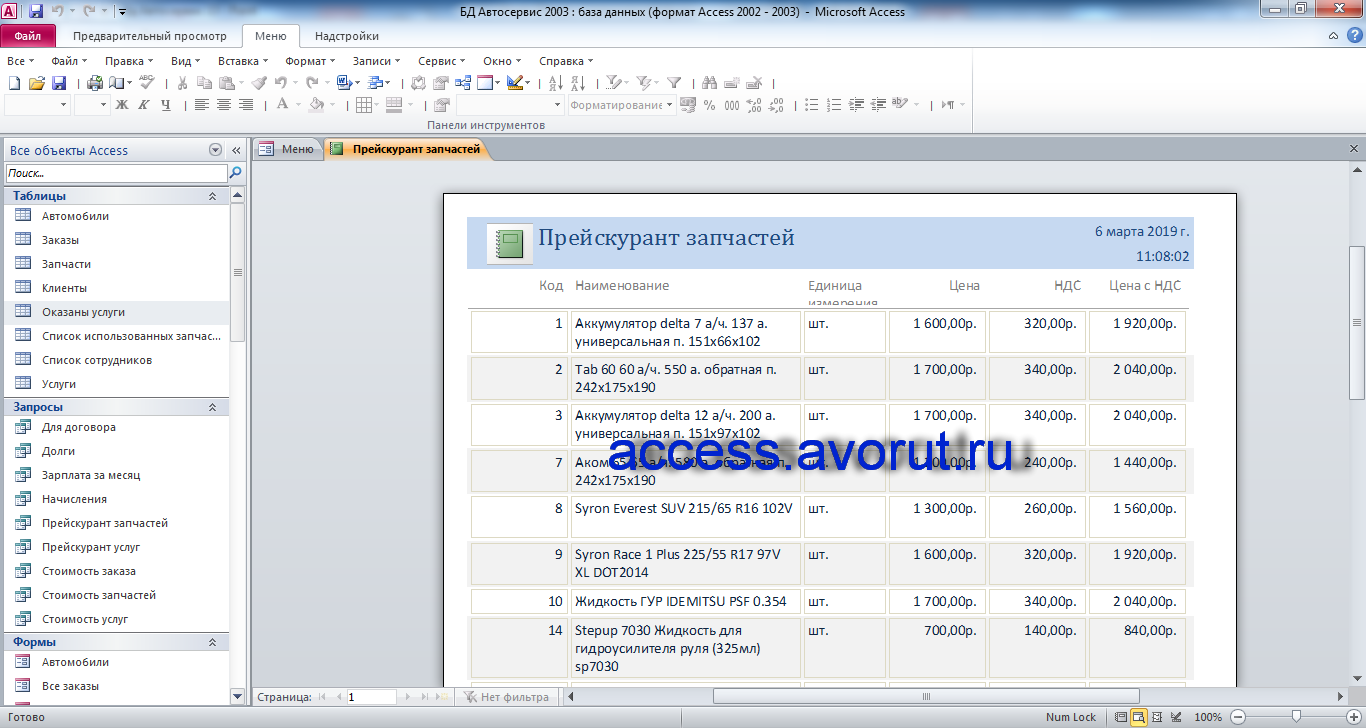Run the ABC spelling check icon
Screen dimensions: 1366x728
(146, 82)
